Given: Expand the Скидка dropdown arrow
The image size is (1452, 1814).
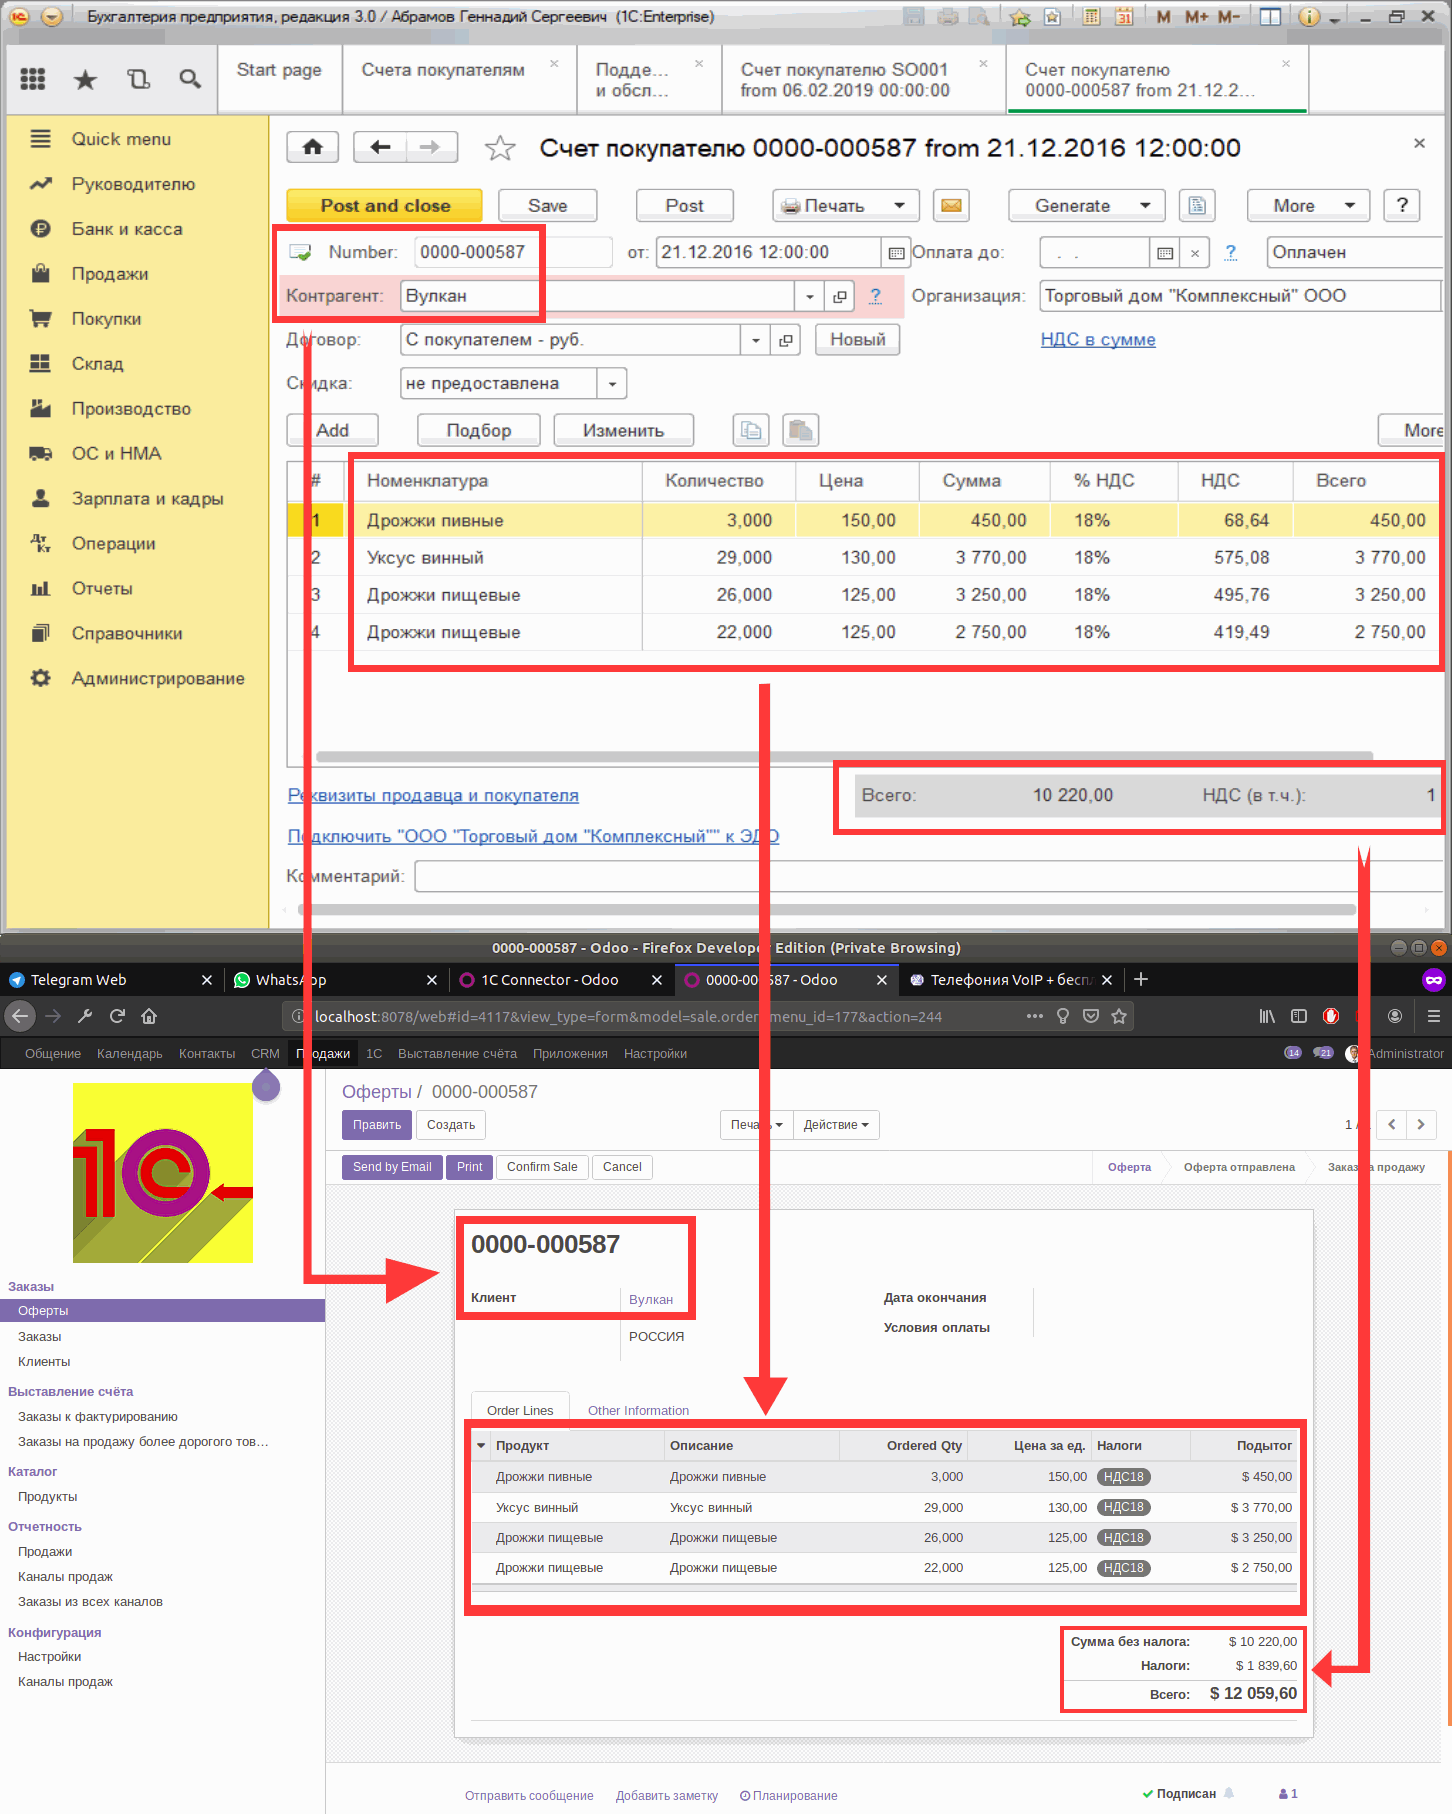Looking at the screenshot, I should [x=612, y=384].
